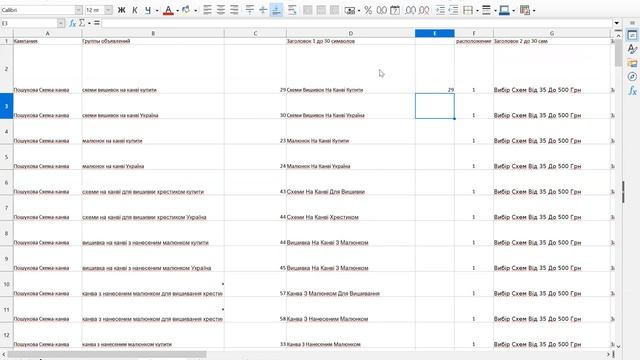Select column A header

pos(47,33)
